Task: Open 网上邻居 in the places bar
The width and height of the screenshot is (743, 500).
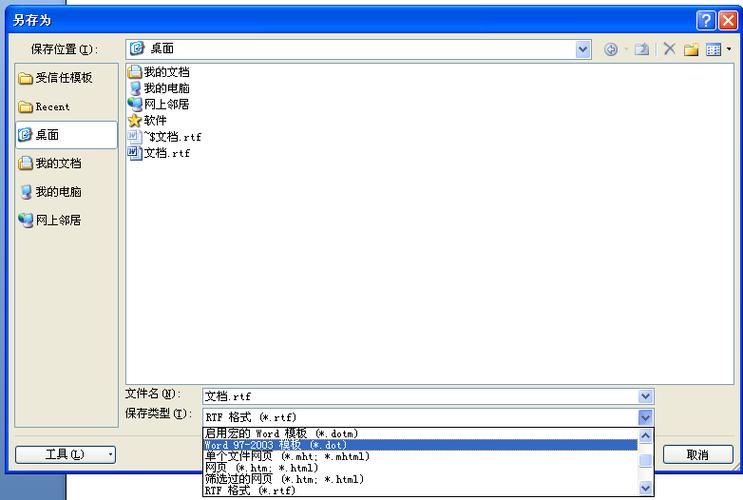Action: (x=66, y=220)
